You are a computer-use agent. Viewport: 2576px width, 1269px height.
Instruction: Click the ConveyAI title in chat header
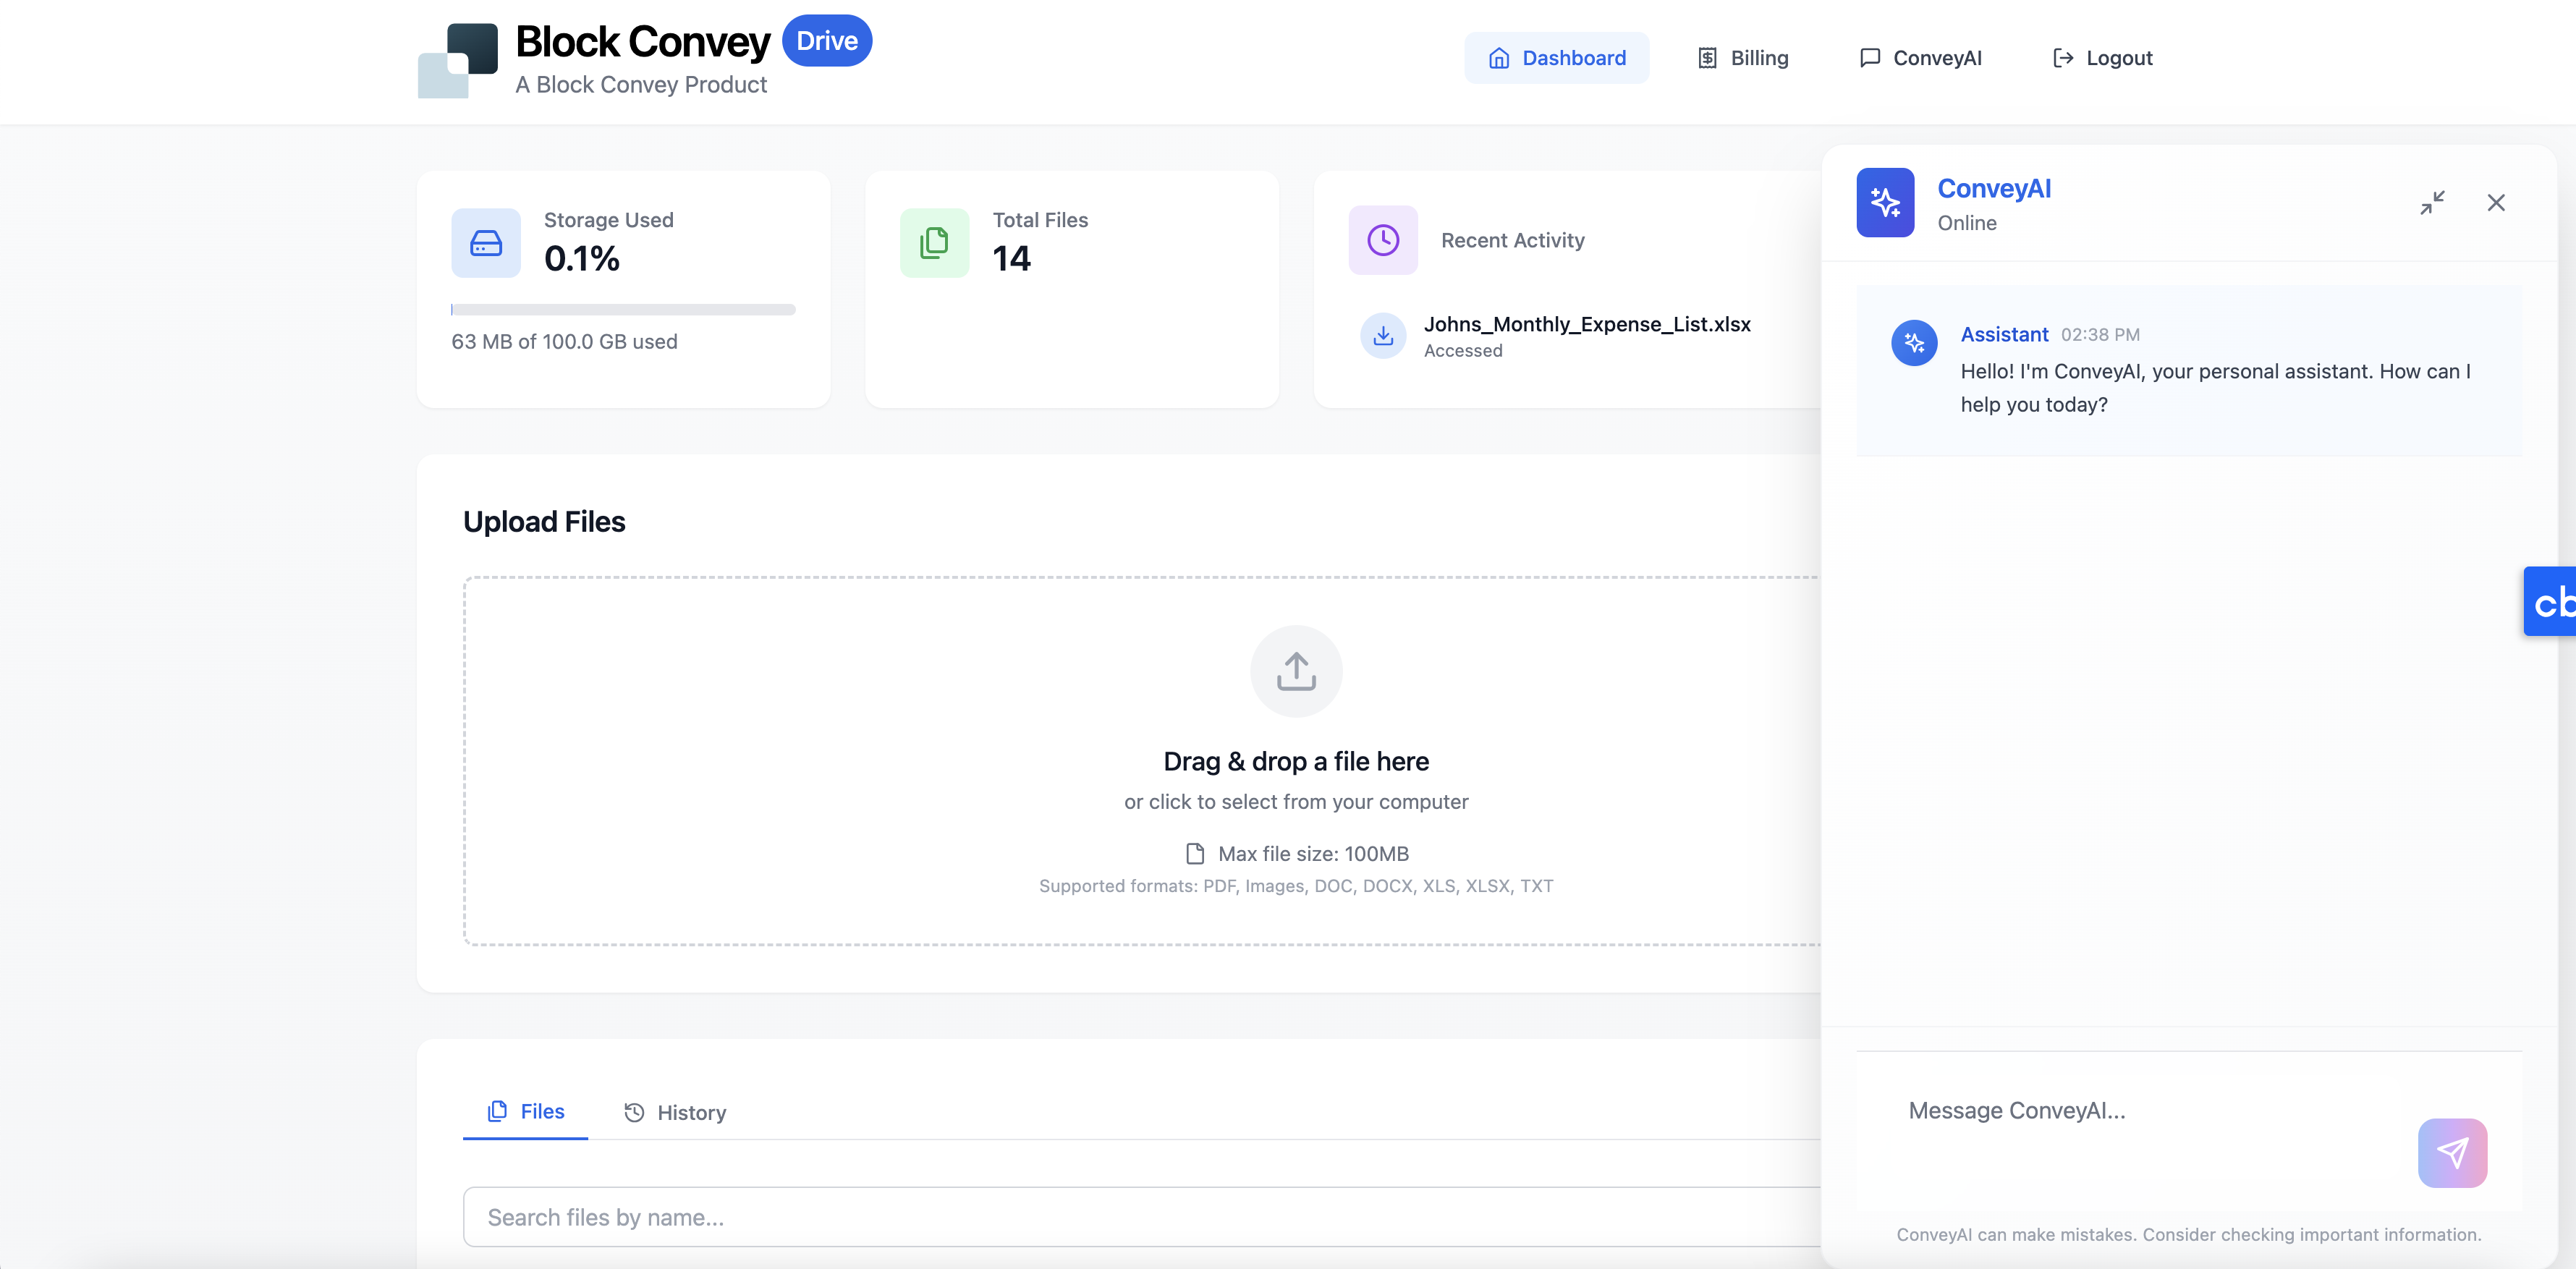click(1994, 188)
